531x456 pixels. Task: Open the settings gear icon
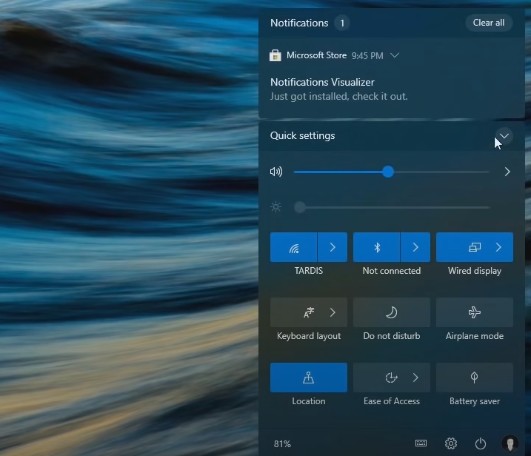click(x=451, y=443)
